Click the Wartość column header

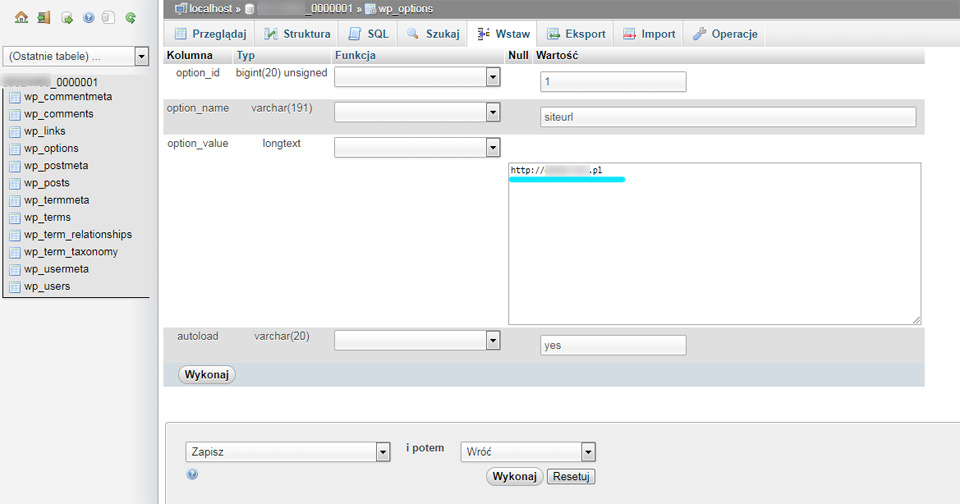click(557, 56)
